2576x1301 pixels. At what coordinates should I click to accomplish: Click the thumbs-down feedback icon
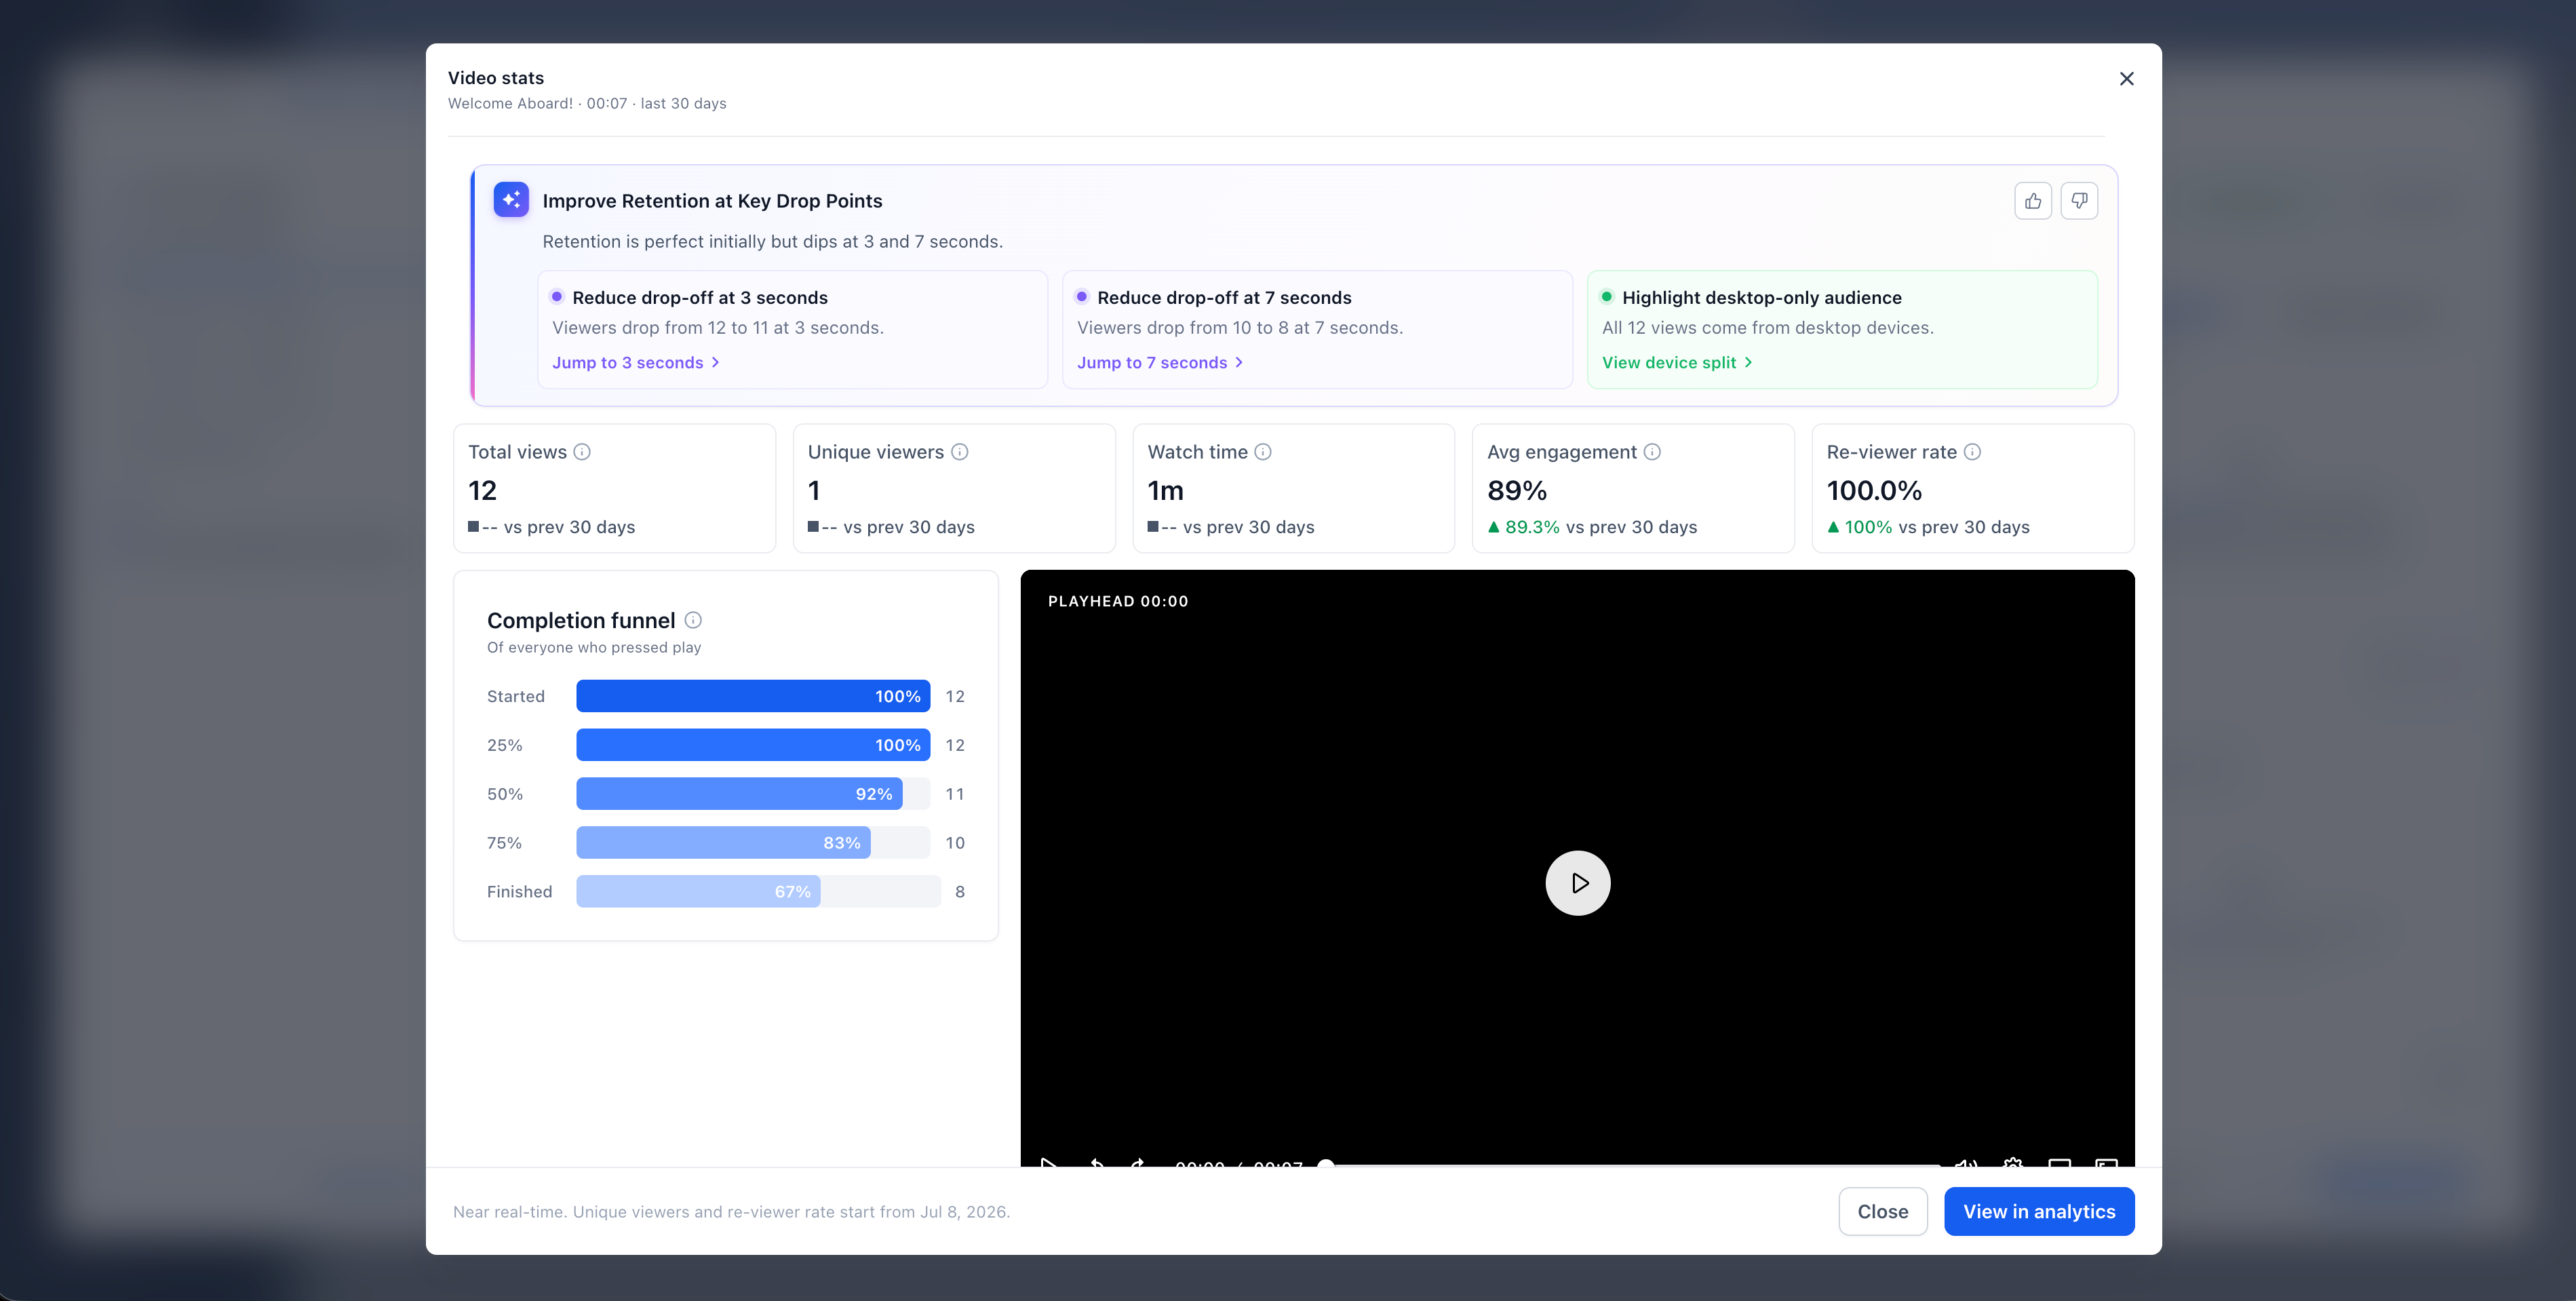2079,201
